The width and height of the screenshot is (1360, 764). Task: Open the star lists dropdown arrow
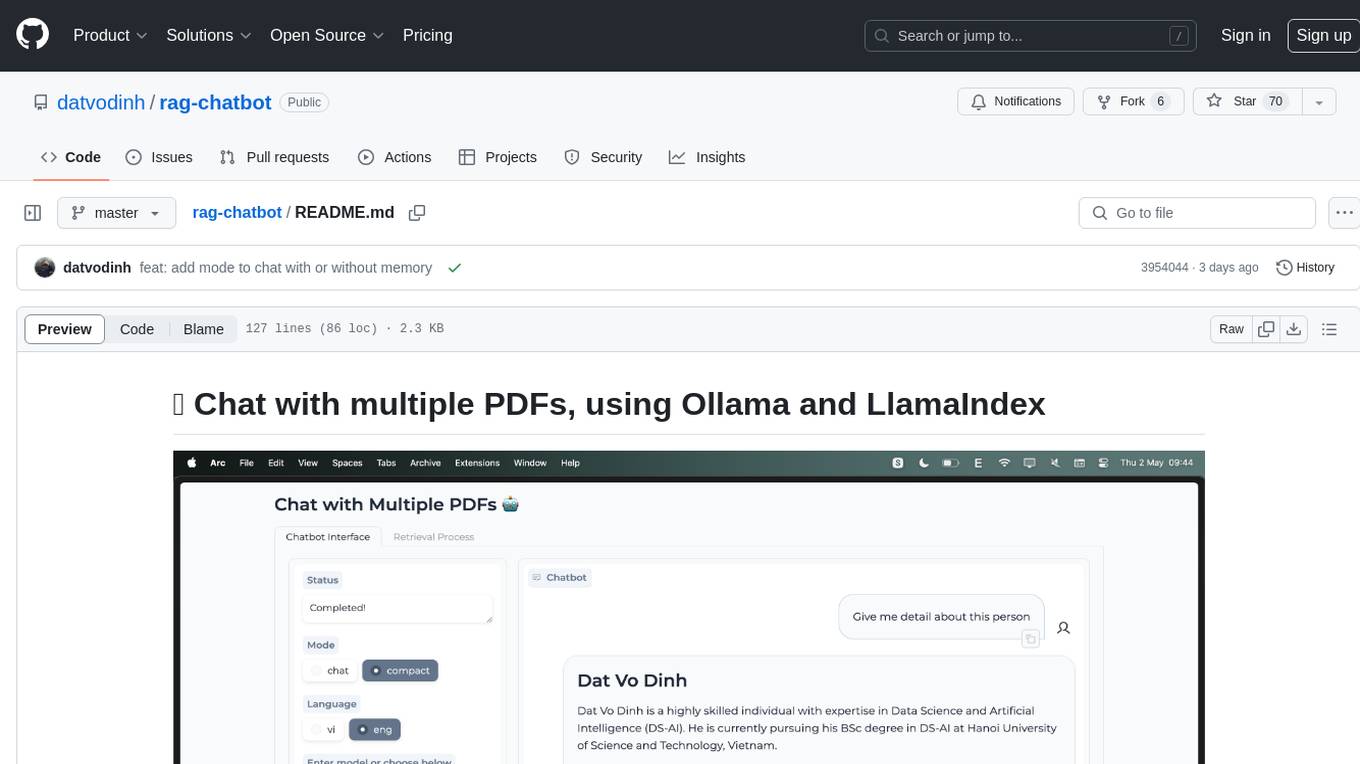[1319, 102]
